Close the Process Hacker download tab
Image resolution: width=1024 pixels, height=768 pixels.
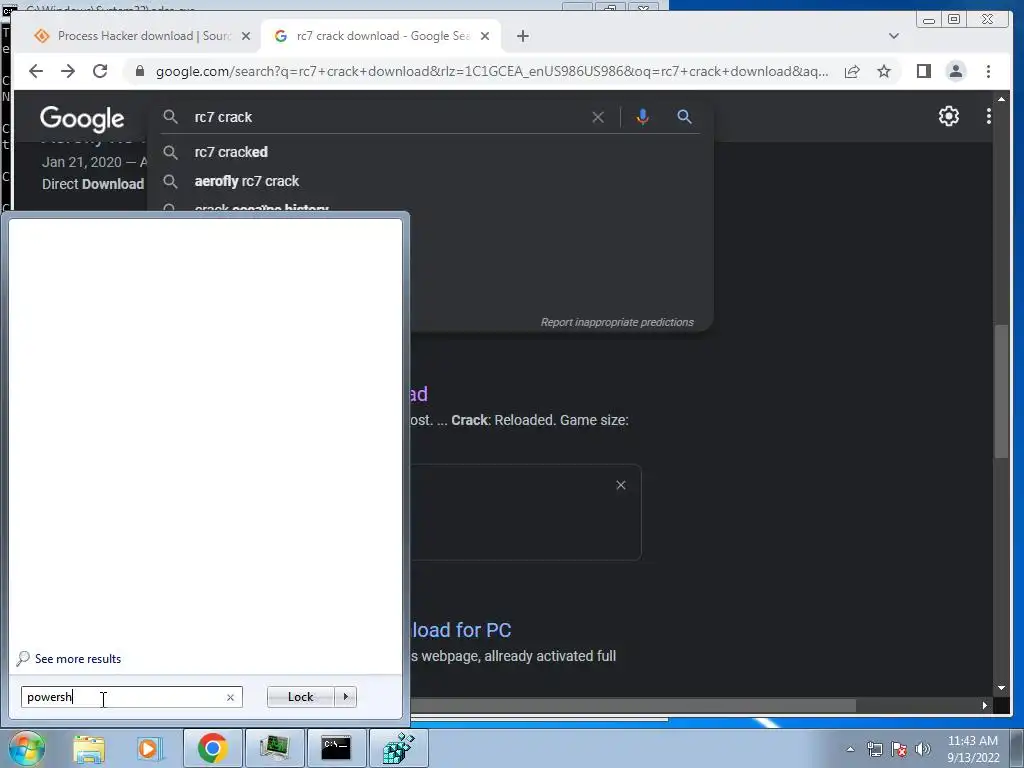pyautogui.click(x=246, y=37)
